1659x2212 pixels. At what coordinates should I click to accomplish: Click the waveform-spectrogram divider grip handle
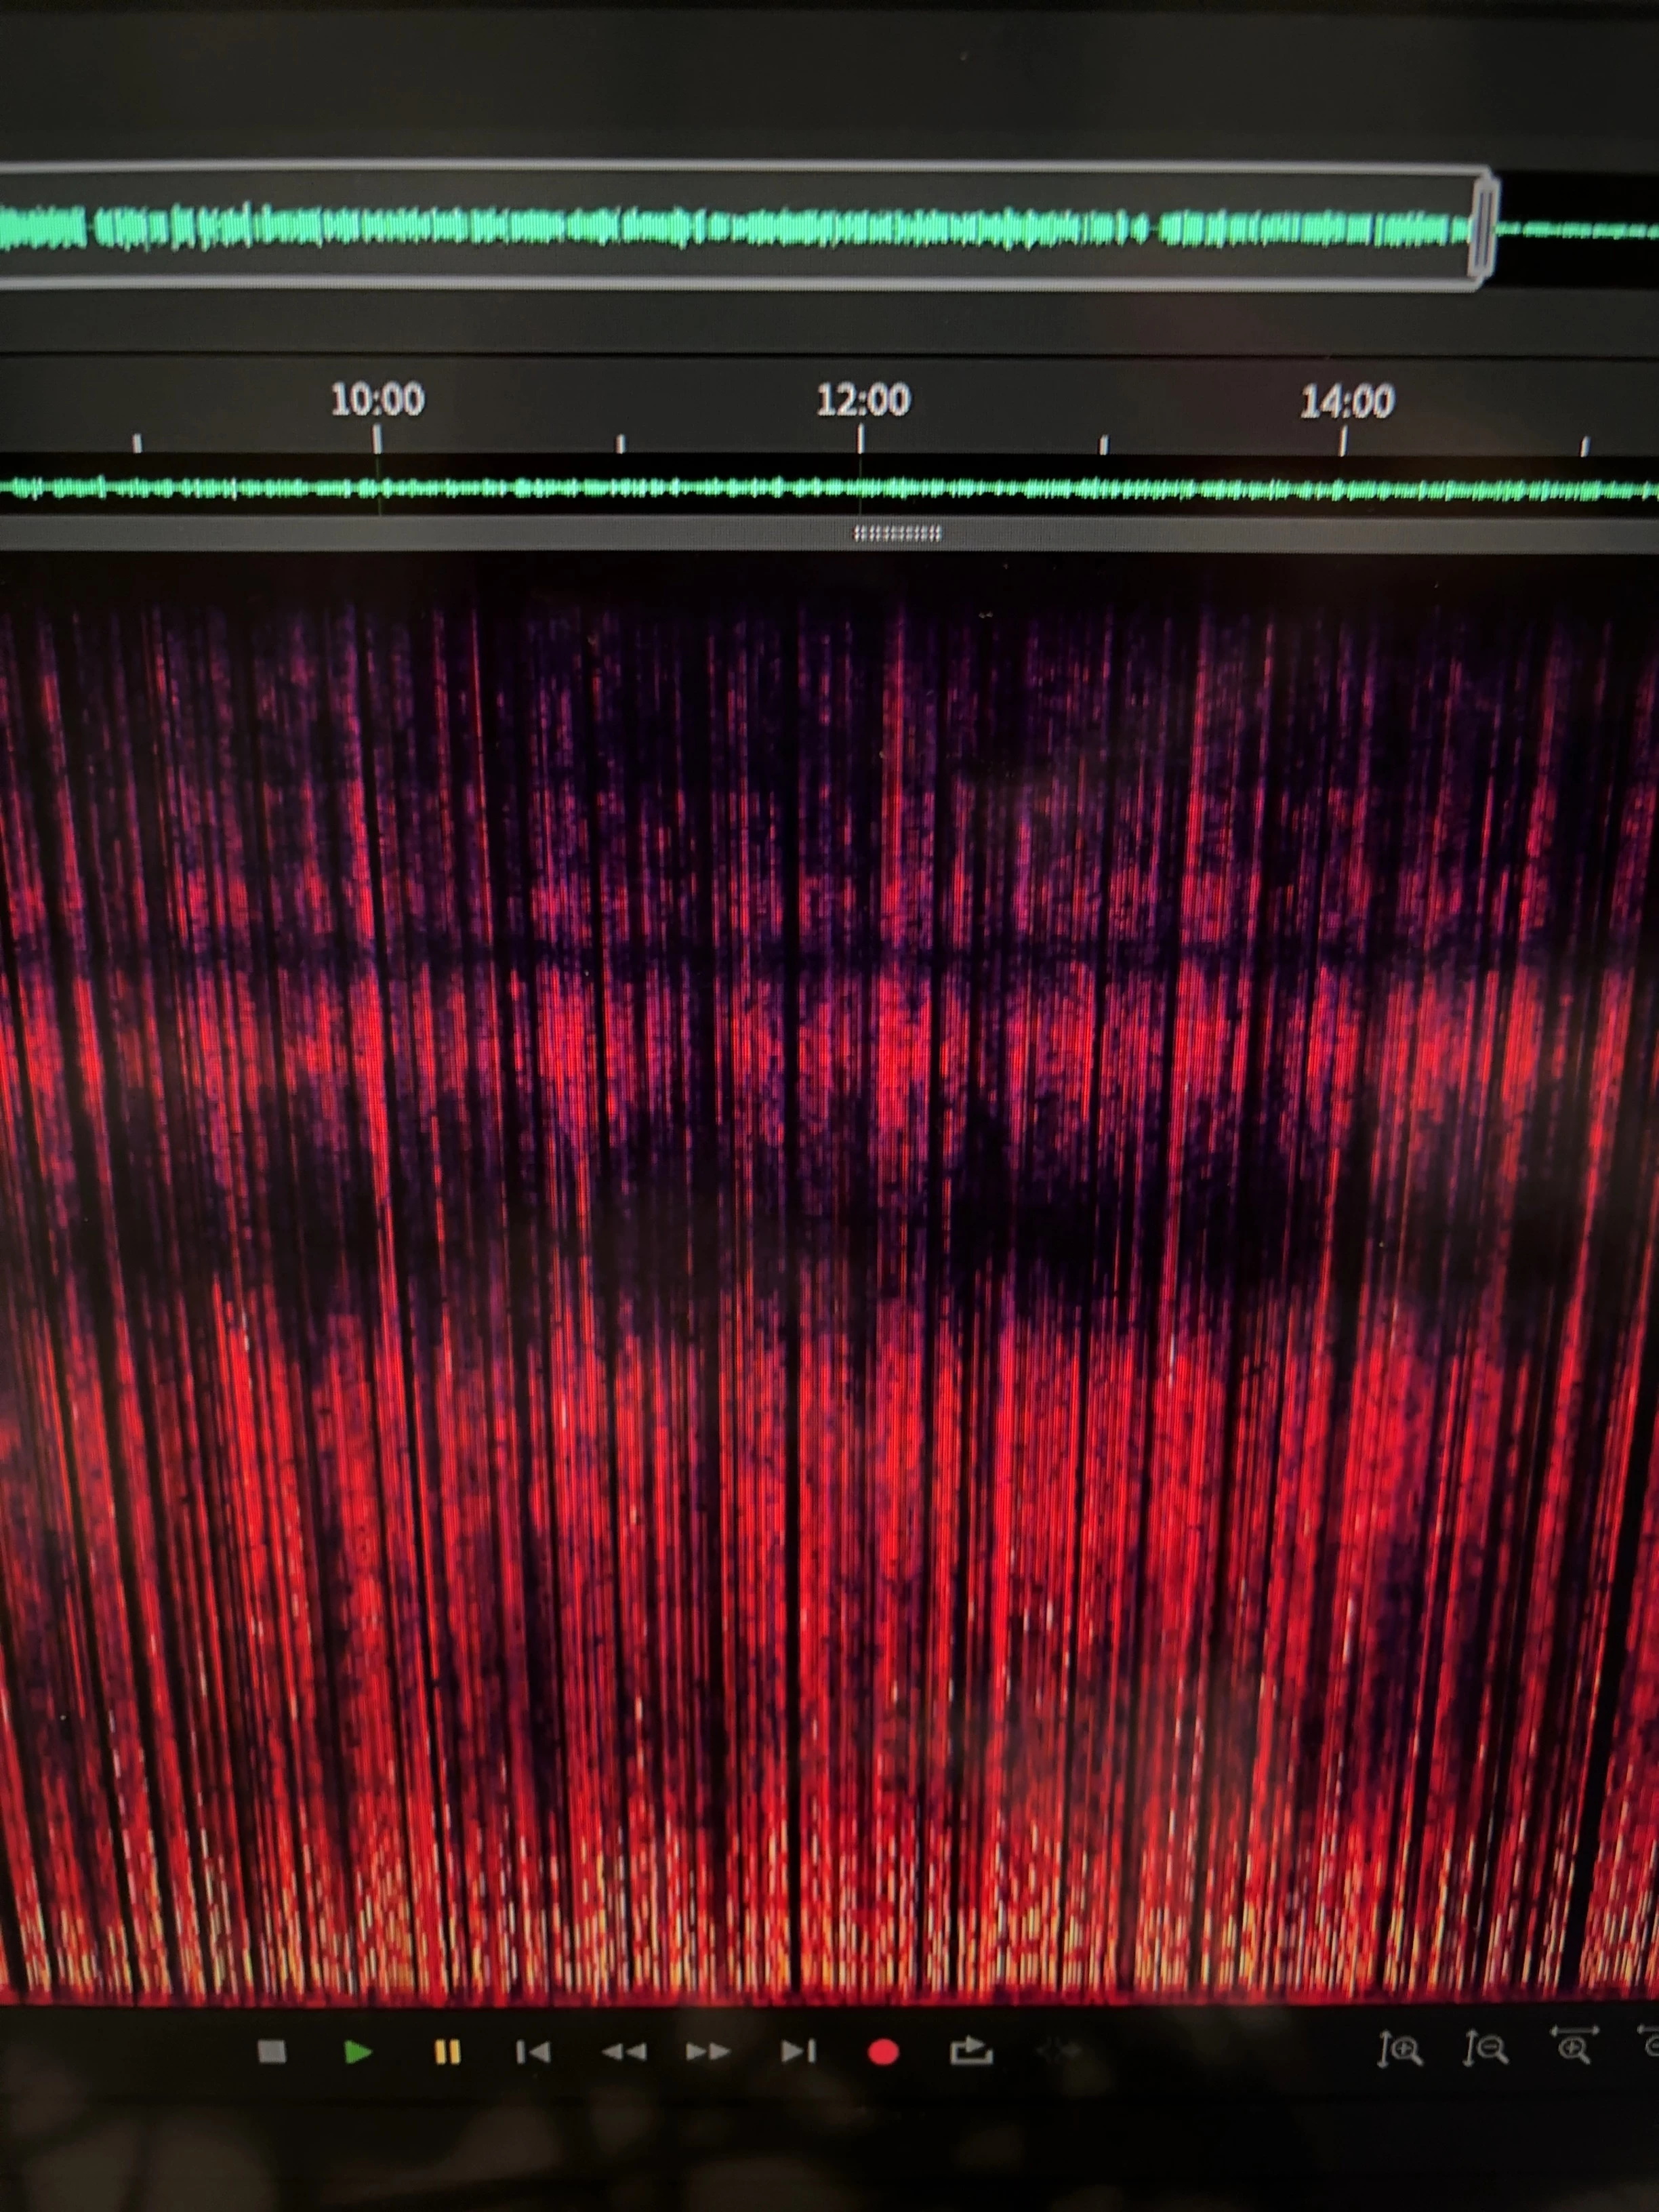coord(897,534)
